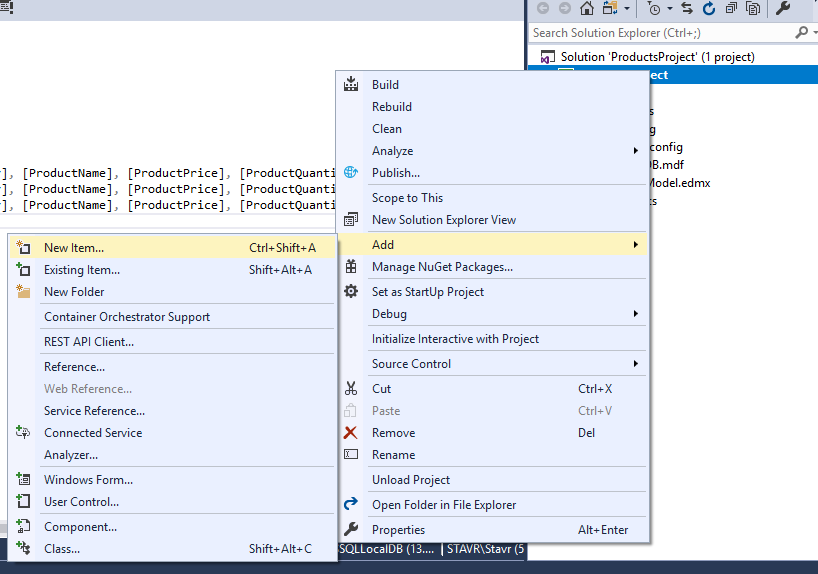Image resolution: width=818 pixels, height=574 pixels.
Task: Click the red X Remove icon
Action: point(351,433)
